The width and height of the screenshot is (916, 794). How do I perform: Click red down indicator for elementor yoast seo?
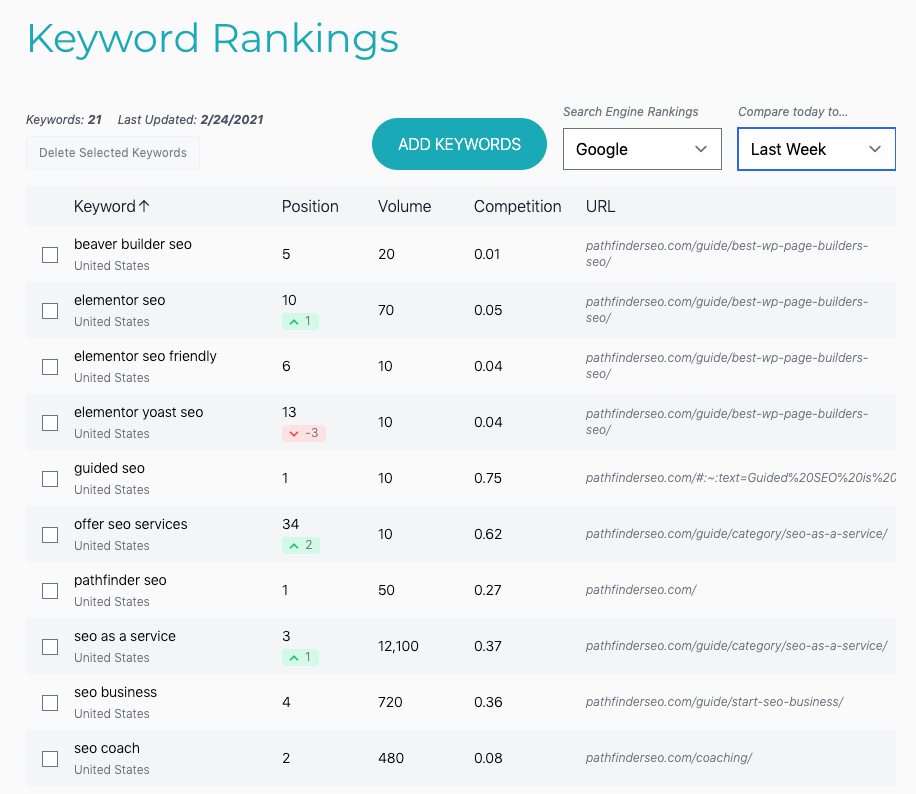(x=304, y=434)
